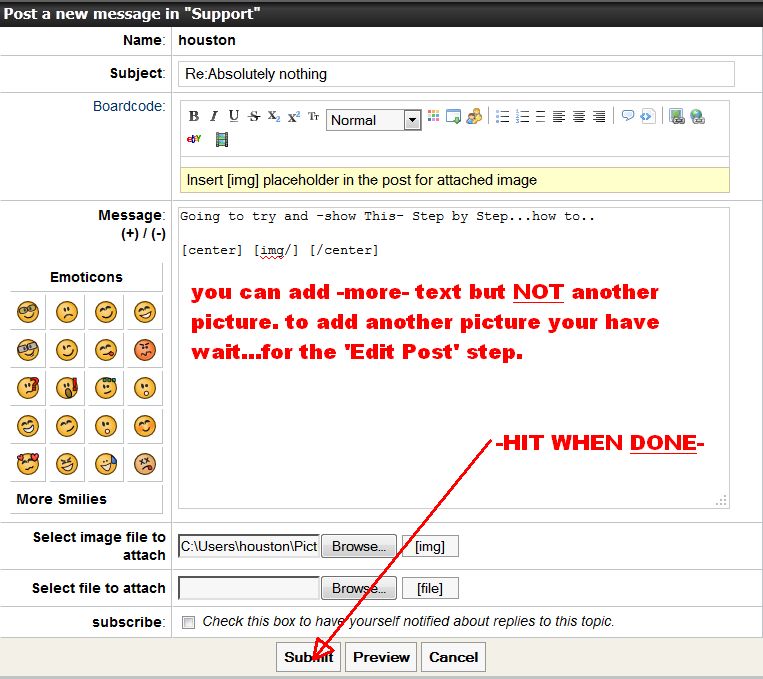
Task: Insert a quote using the speech bubble icon
Action: [627, 117]
